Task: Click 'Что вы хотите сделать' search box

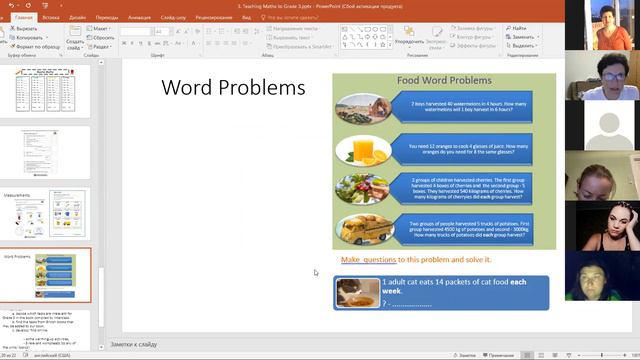Action: coord(289,18)
